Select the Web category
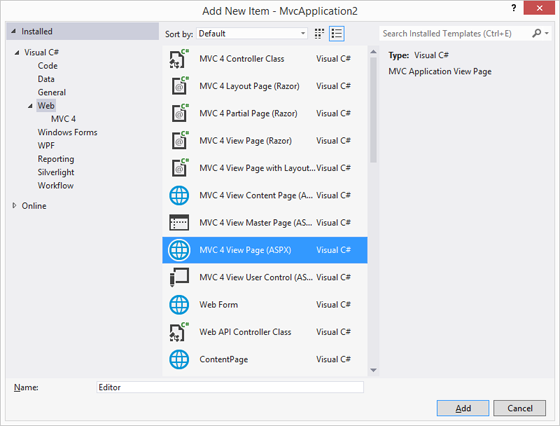 click(46, 106)
